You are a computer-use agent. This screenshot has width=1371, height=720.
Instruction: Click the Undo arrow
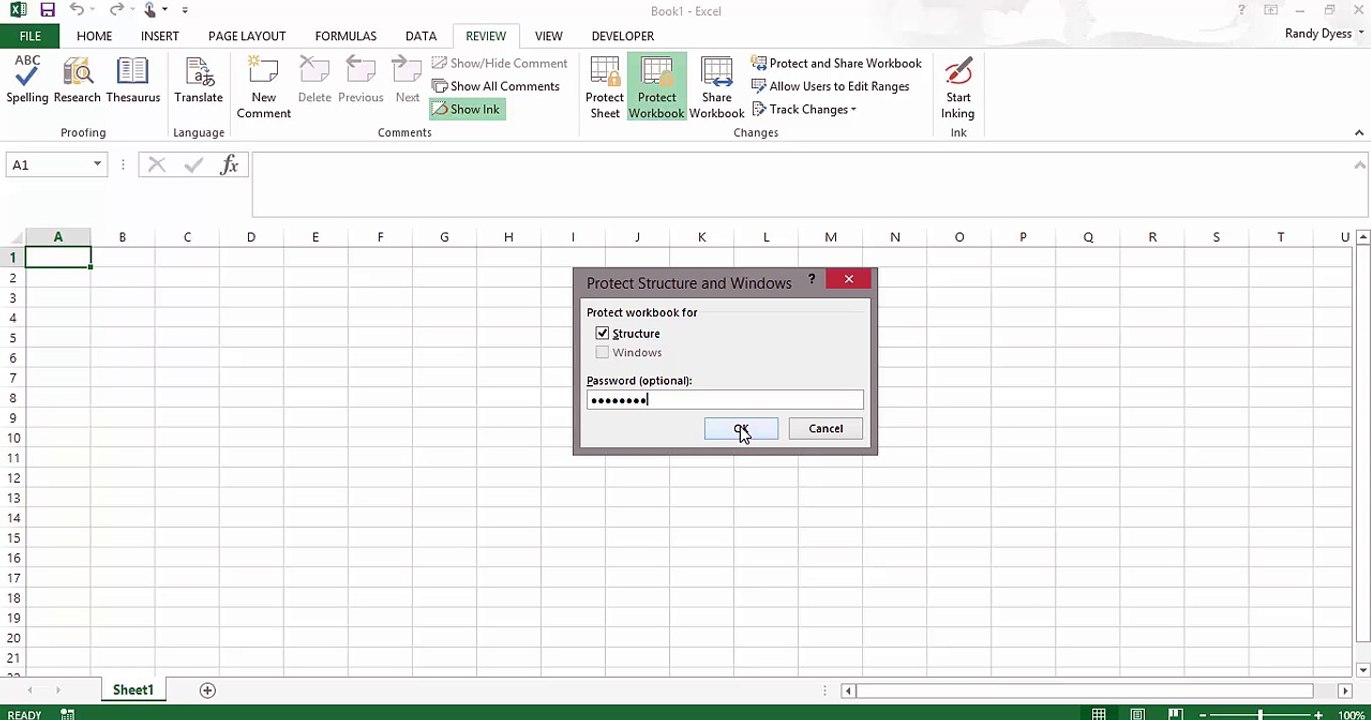pos(77,10)
